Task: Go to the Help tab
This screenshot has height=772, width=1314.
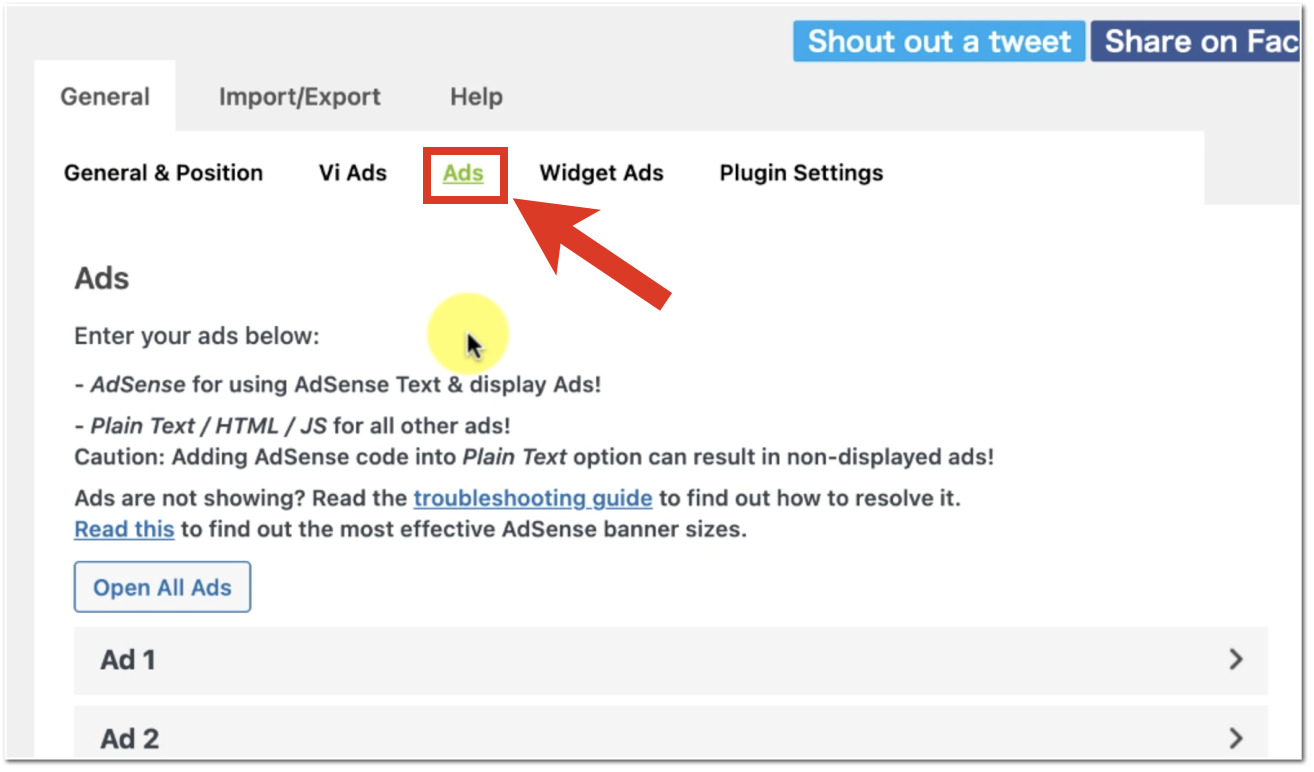Action: tap(476, 97)
